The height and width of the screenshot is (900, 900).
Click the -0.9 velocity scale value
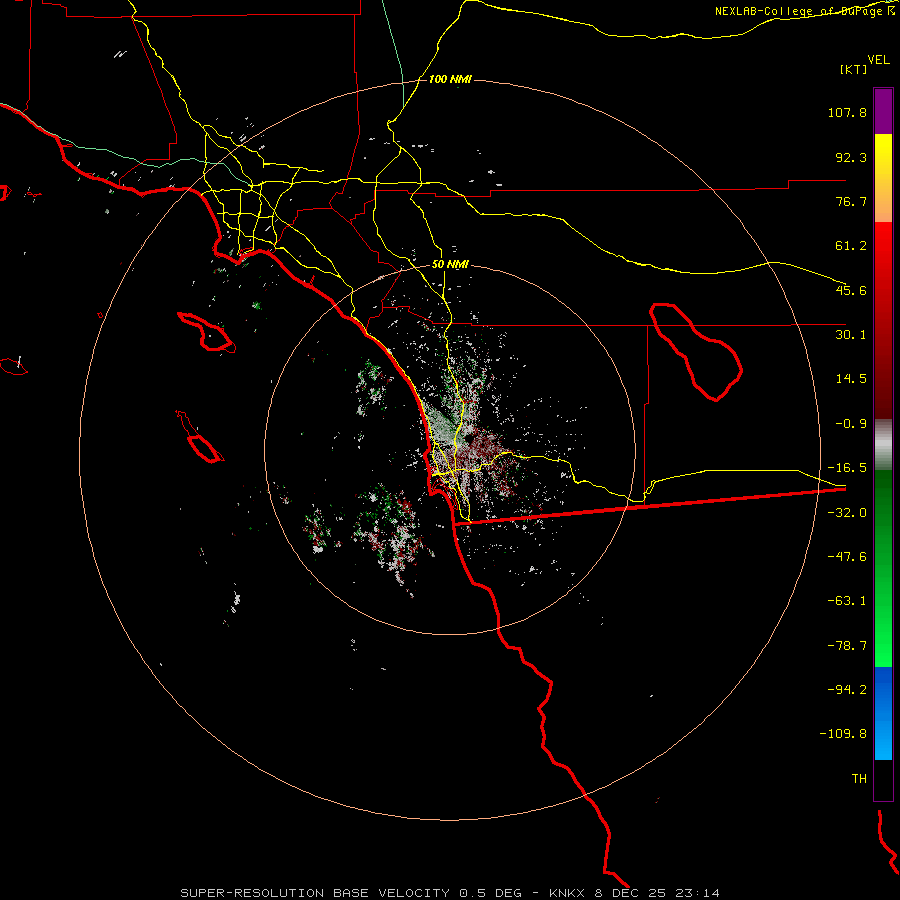851,424
